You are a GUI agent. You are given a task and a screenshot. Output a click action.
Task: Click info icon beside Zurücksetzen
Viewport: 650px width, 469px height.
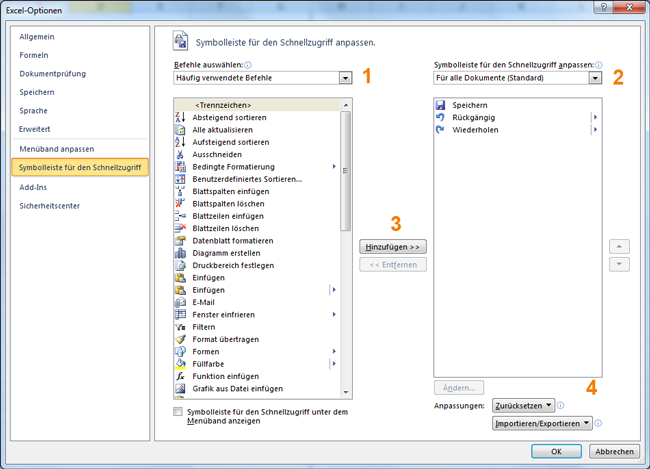point(560,405)
